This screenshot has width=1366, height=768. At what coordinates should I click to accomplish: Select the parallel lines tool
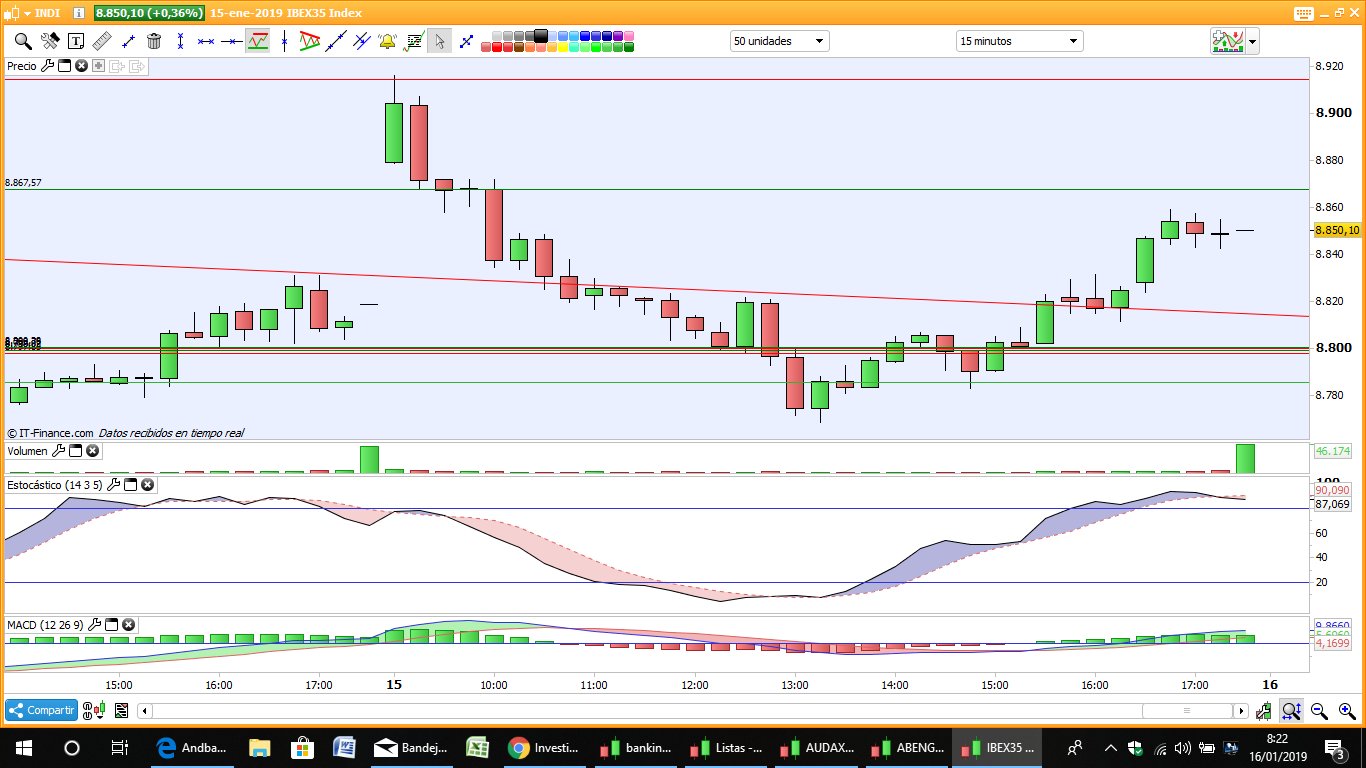[361, 41]
